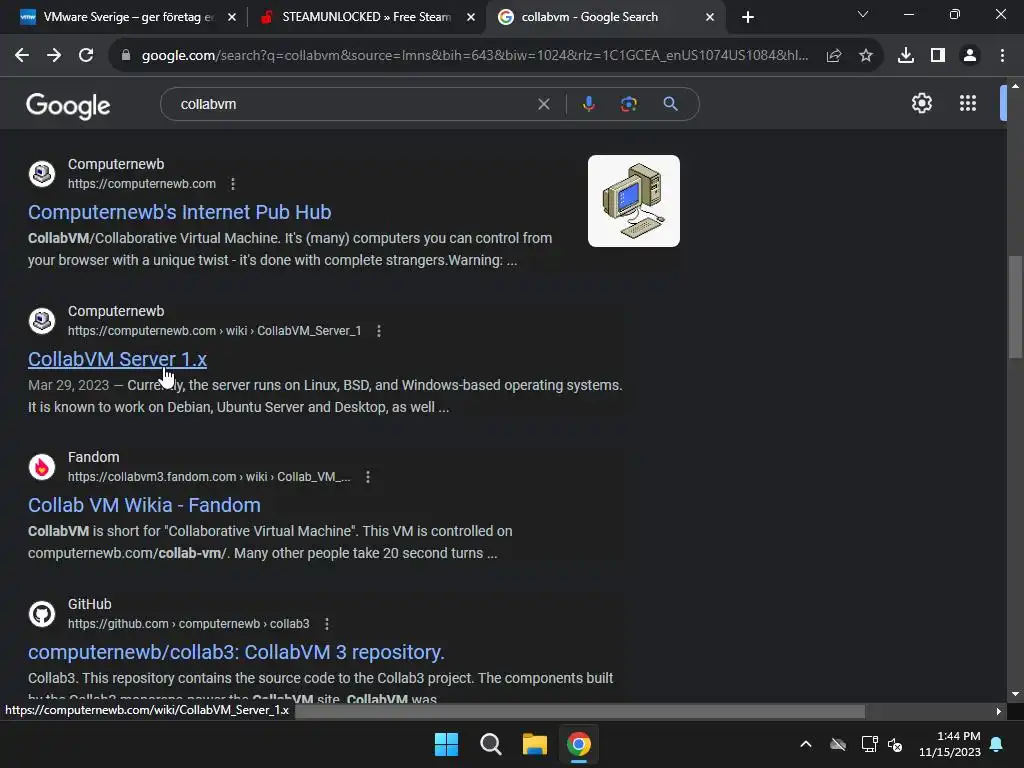Open the notification bell in tray
1024x768 pixels.
tap(997, 744)
